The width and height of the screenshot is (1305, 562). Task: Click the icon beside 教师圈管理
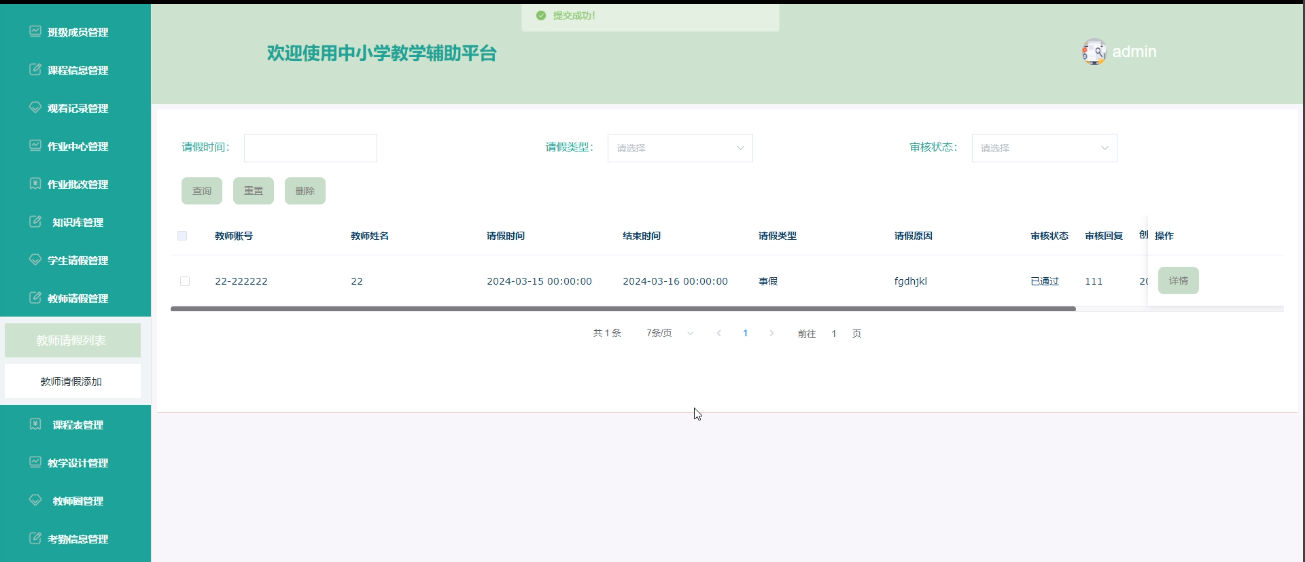click(36, 501)
